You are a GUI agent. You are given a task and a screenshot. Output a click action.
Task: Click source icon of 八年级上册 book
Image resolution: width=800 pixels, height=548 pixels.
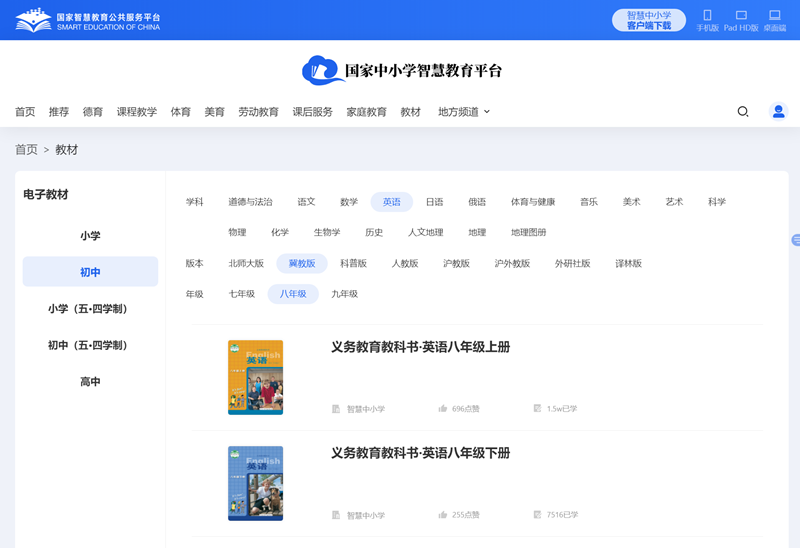(336, 409)
